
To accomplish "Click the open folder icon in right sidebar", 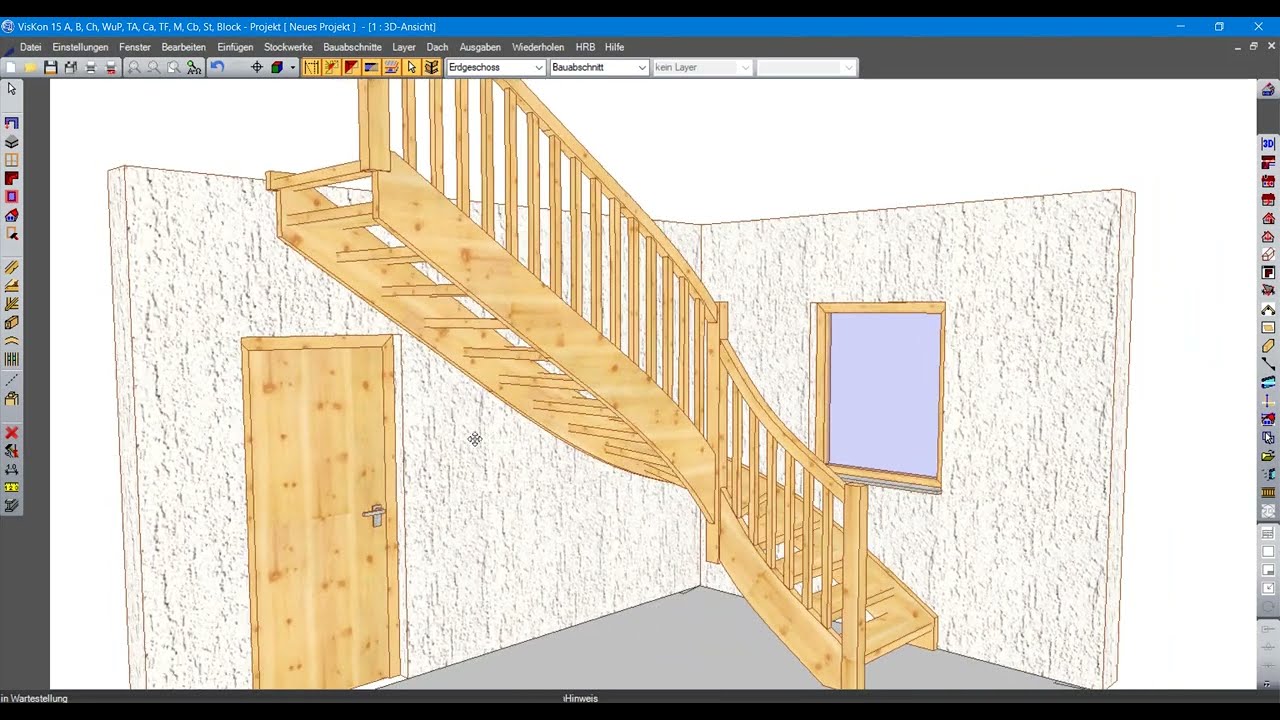I will pyautogui.click(x=1268, y=456).
